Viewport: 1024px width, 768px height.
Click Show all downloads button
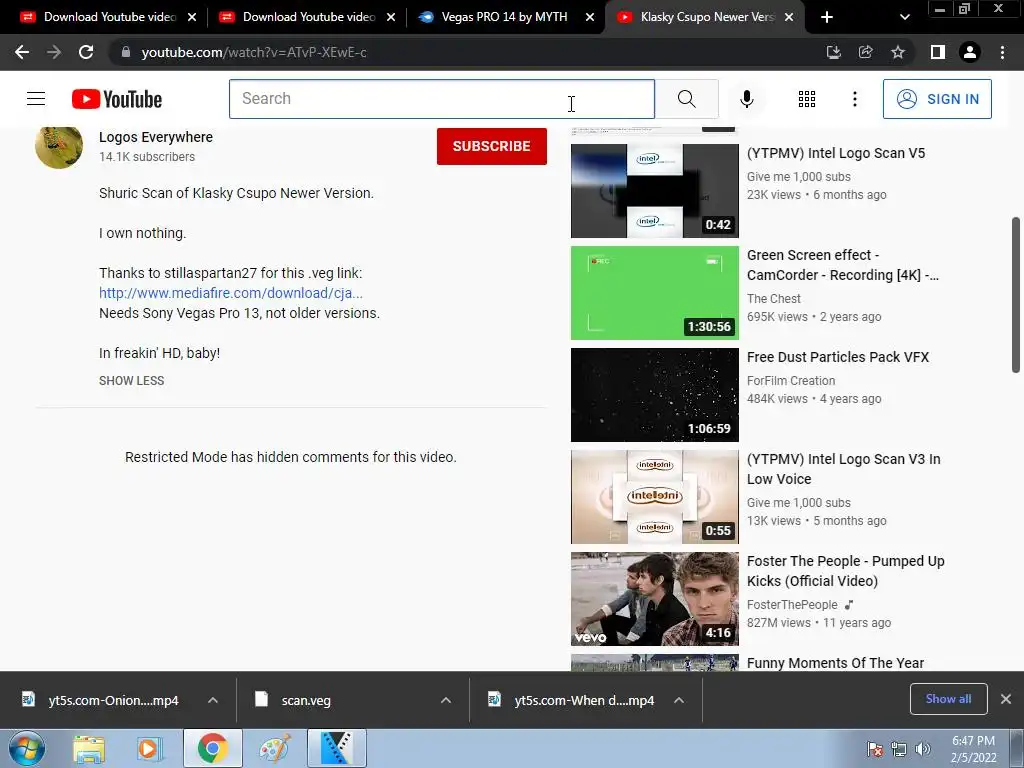[948, 699]
